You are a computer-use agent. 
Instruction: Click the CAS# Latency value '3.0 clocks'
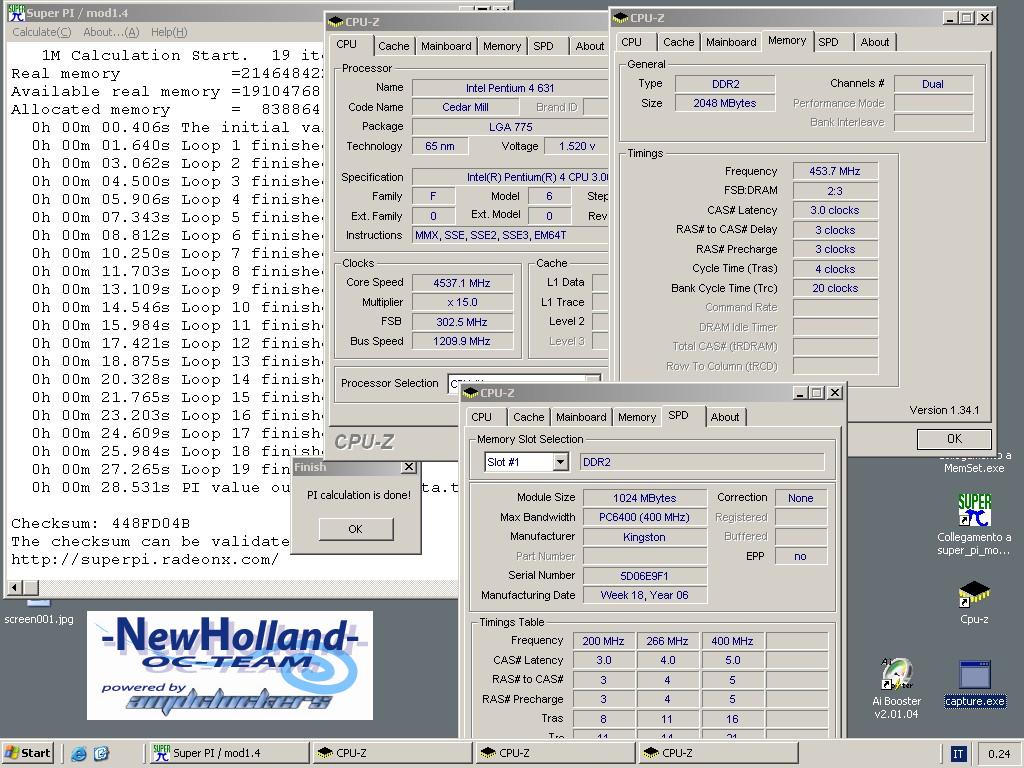pyautogui.click(x=835, y=210)
